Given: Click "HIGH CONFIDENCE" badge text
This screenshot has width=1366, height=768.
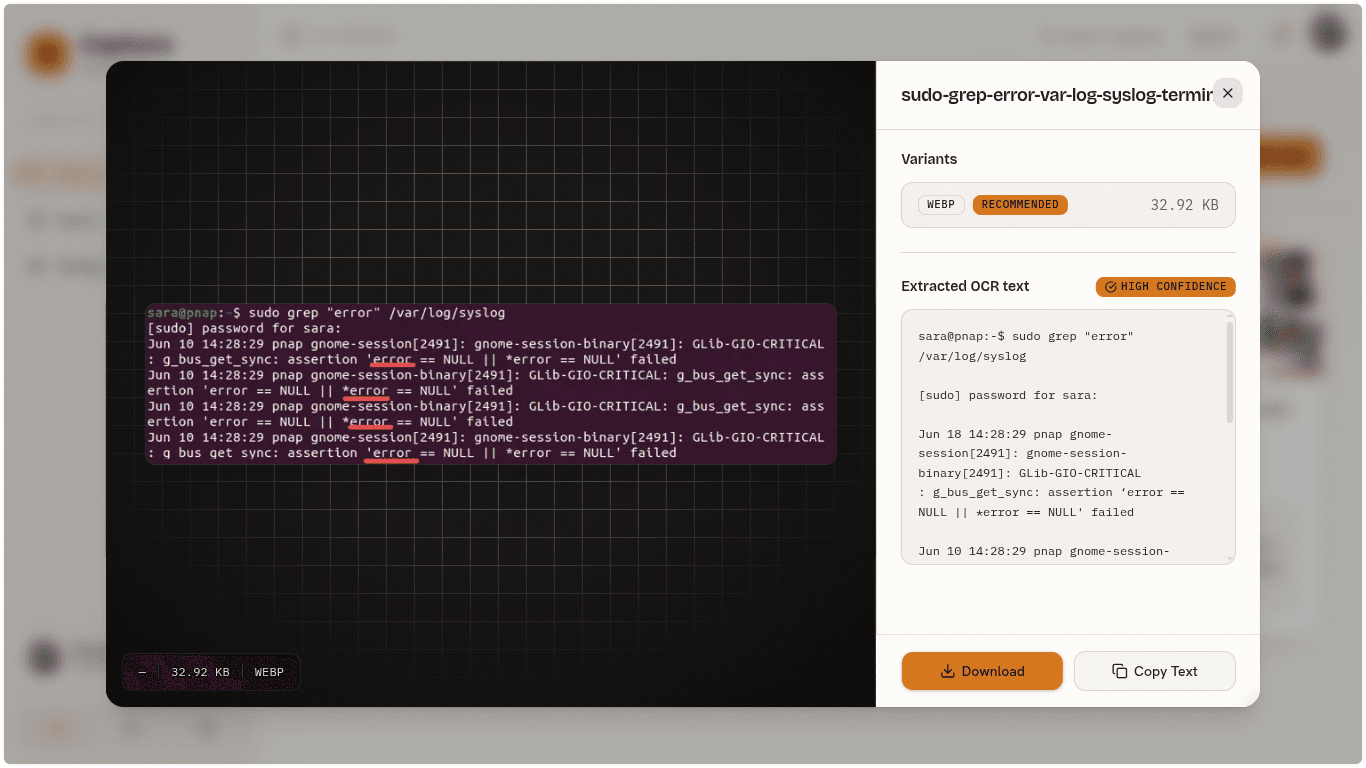Looking at the screenshot, I should [x=1173, y=287].
